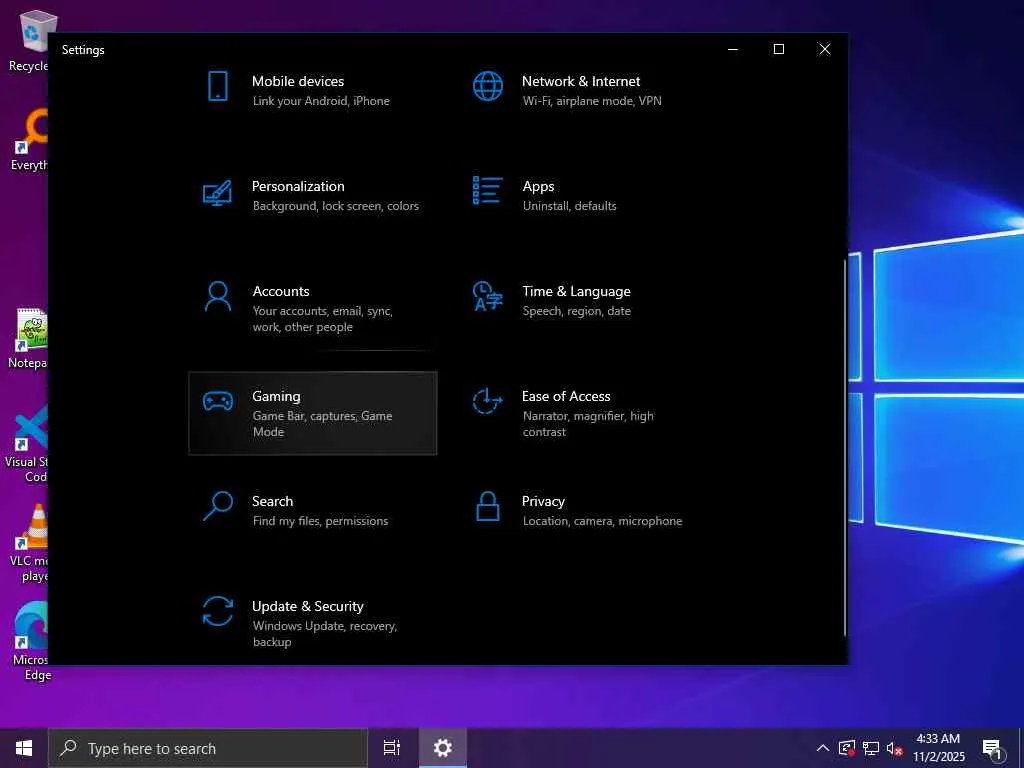The height and width of the screenshot is (768, 1024).
Task: Click the Accounts person icon
Action: coord(218,297)
